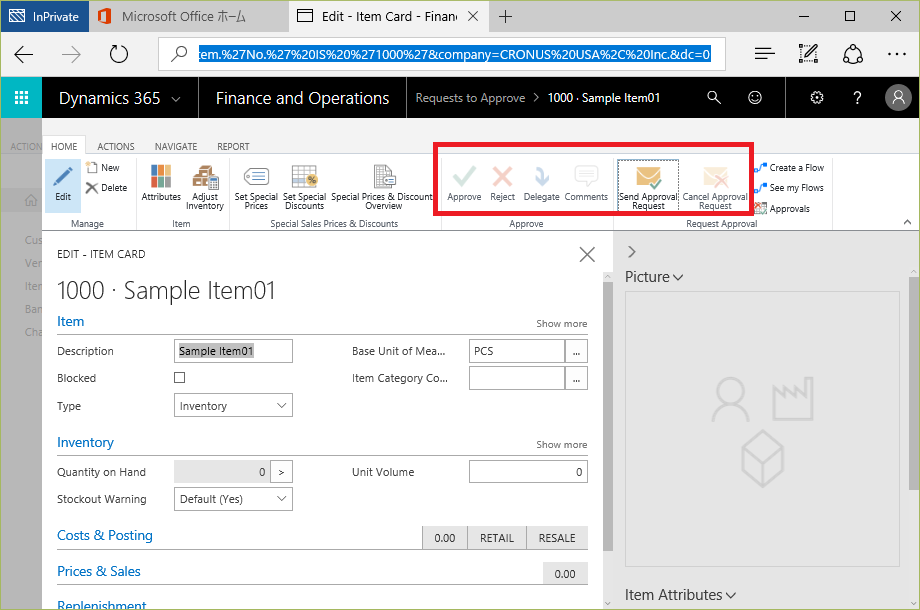
Task: Refresh the browser page
Action: pyautogui.click(x=119, y=55)
